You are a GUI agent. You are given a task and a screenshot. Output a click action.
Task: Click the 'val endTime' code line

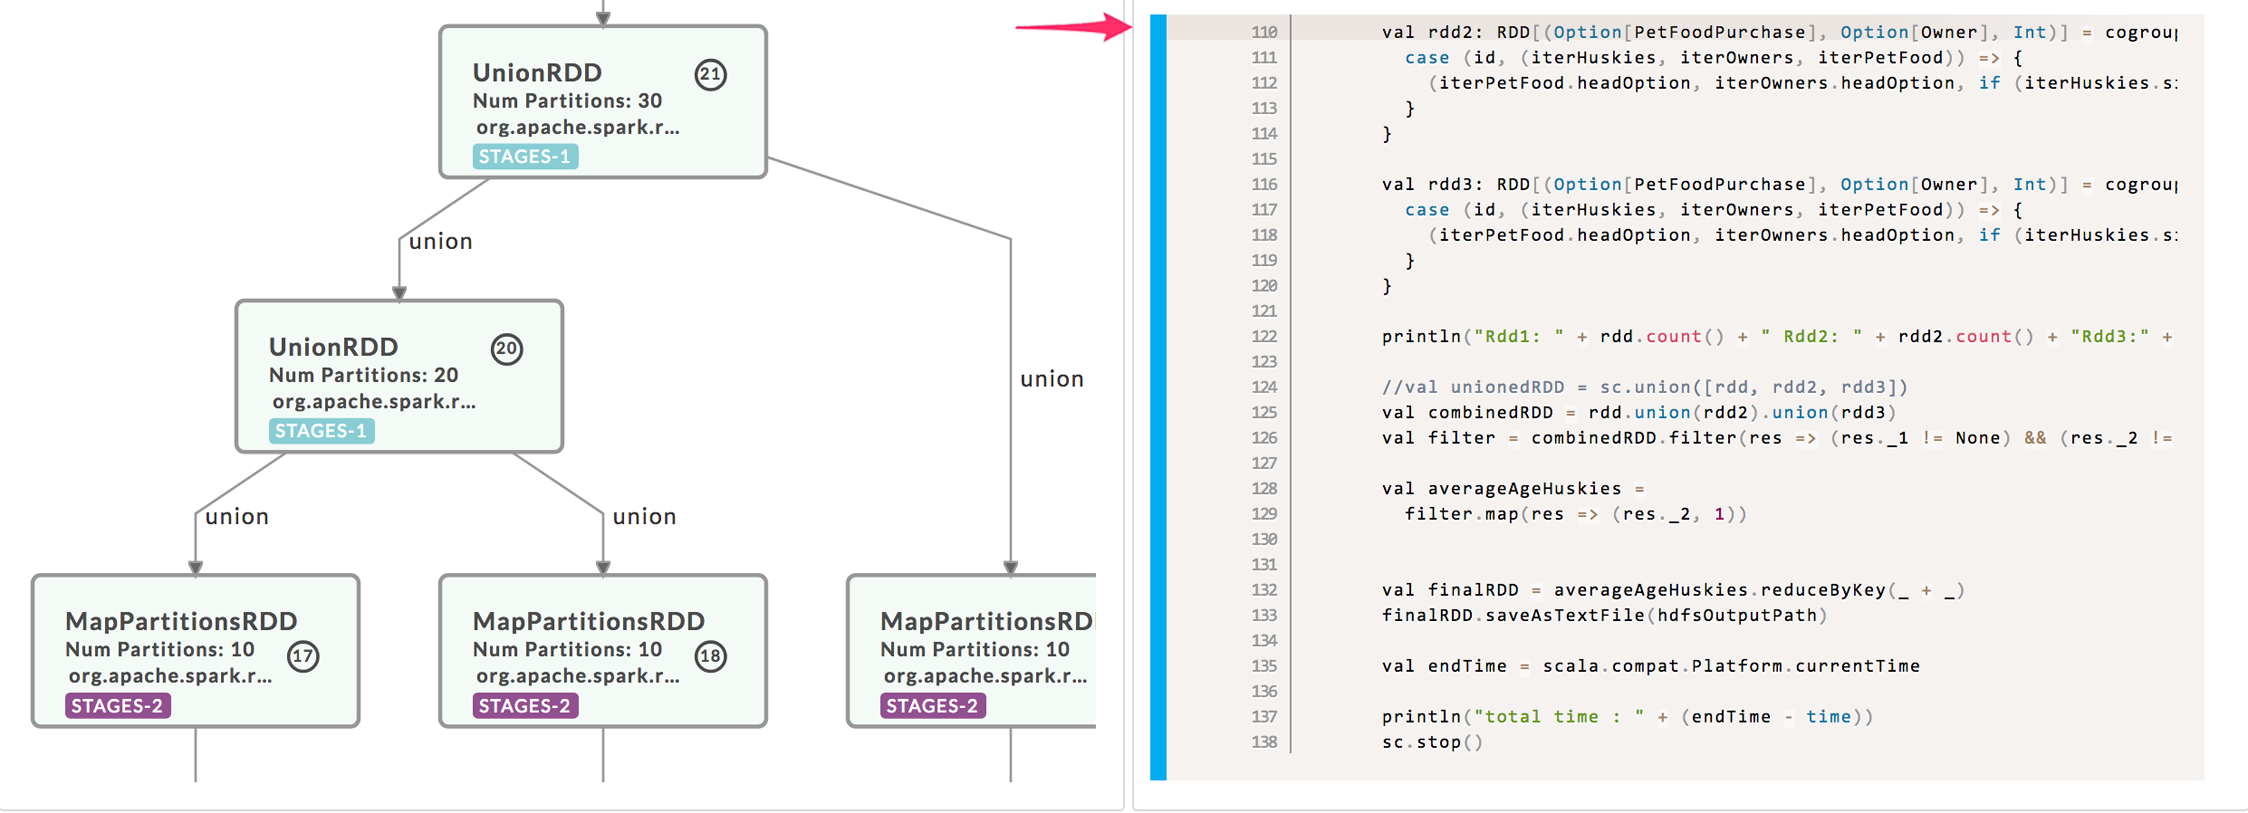point(1651,666)
